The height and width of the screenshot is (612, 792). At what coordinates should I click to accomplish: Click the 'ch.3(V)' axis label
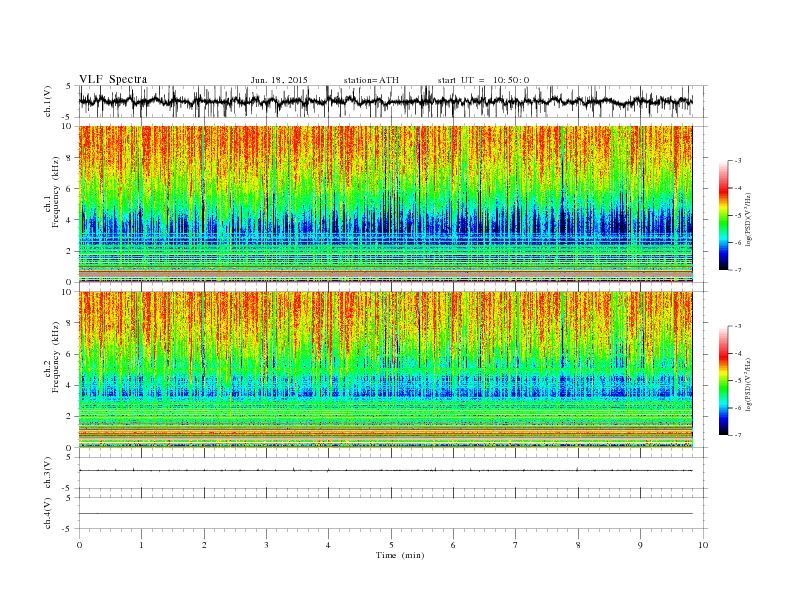[x=48, y=472]
